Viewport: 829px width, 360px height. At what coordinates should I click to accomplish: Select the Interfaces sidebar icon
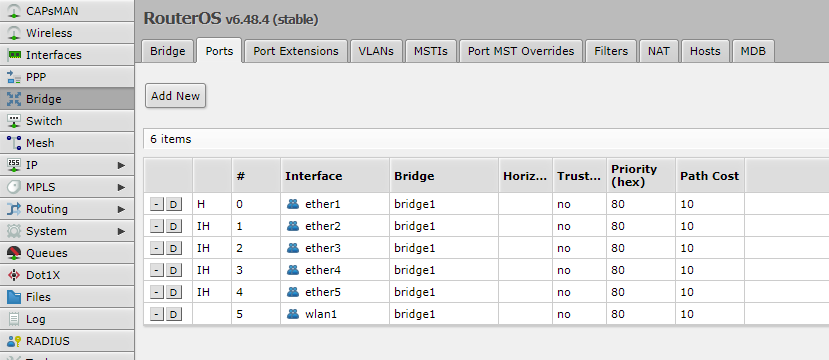(x=14, y=55)
